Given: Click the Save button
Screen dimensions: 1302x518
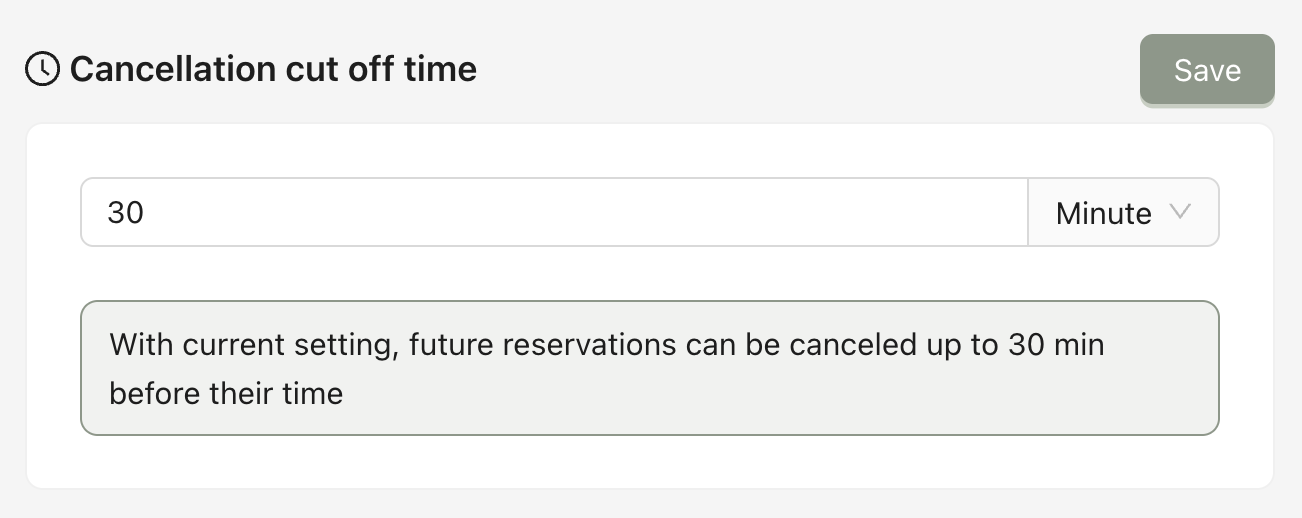Looking at the screenshot, I should (x=1207, y=70).
